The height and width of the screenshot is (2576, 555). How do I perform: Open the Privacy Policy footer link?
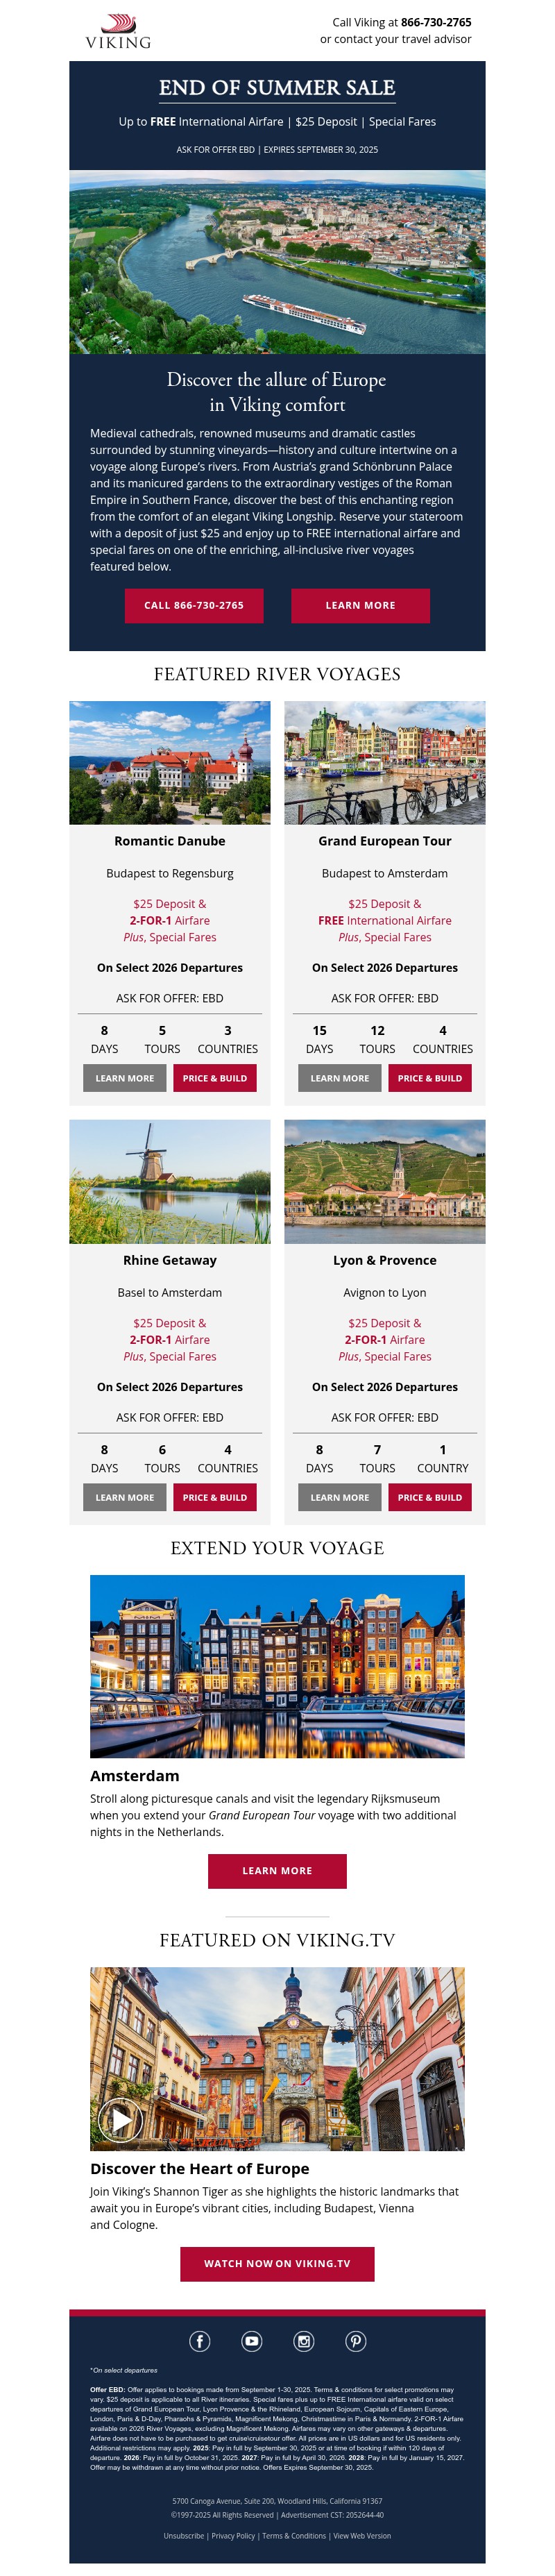233,2535
